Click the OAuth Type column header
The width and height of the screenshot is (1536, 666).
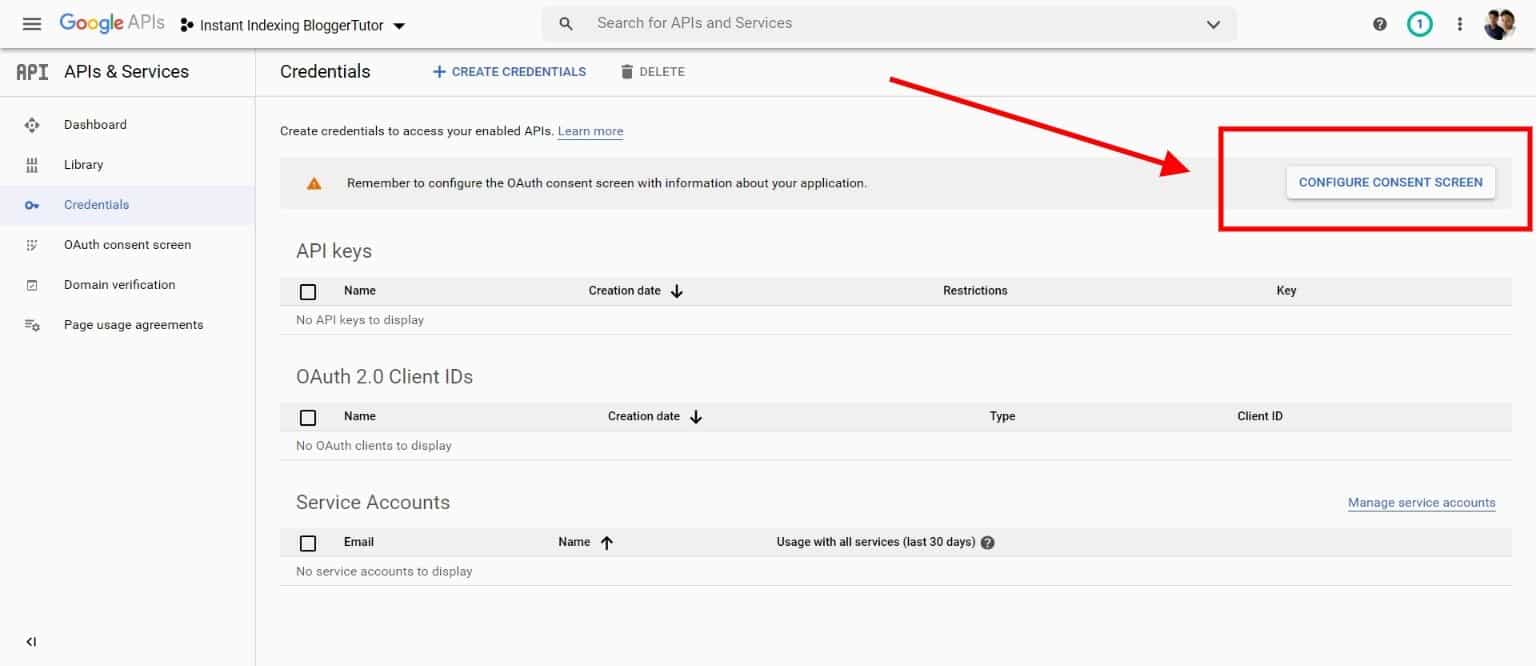pos(1002,416)
